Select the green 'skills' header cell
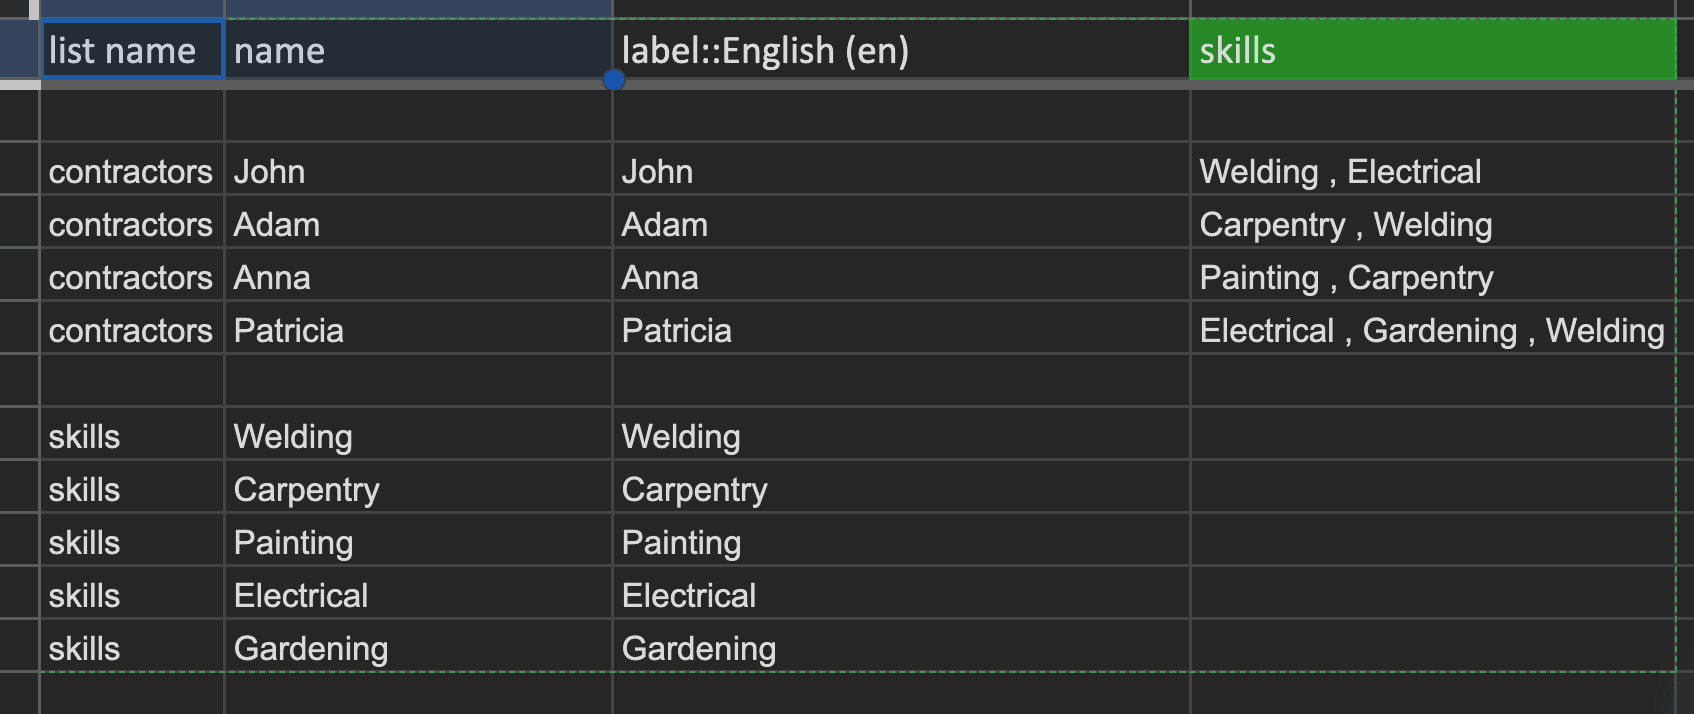The width and height of the screenshot is (1694, 714). 1433,50
